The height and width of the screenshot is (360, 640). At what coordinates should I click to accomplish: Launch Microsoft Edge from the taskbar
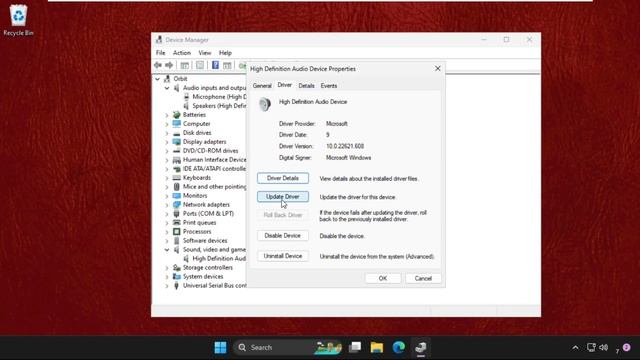tap(399, 347)
